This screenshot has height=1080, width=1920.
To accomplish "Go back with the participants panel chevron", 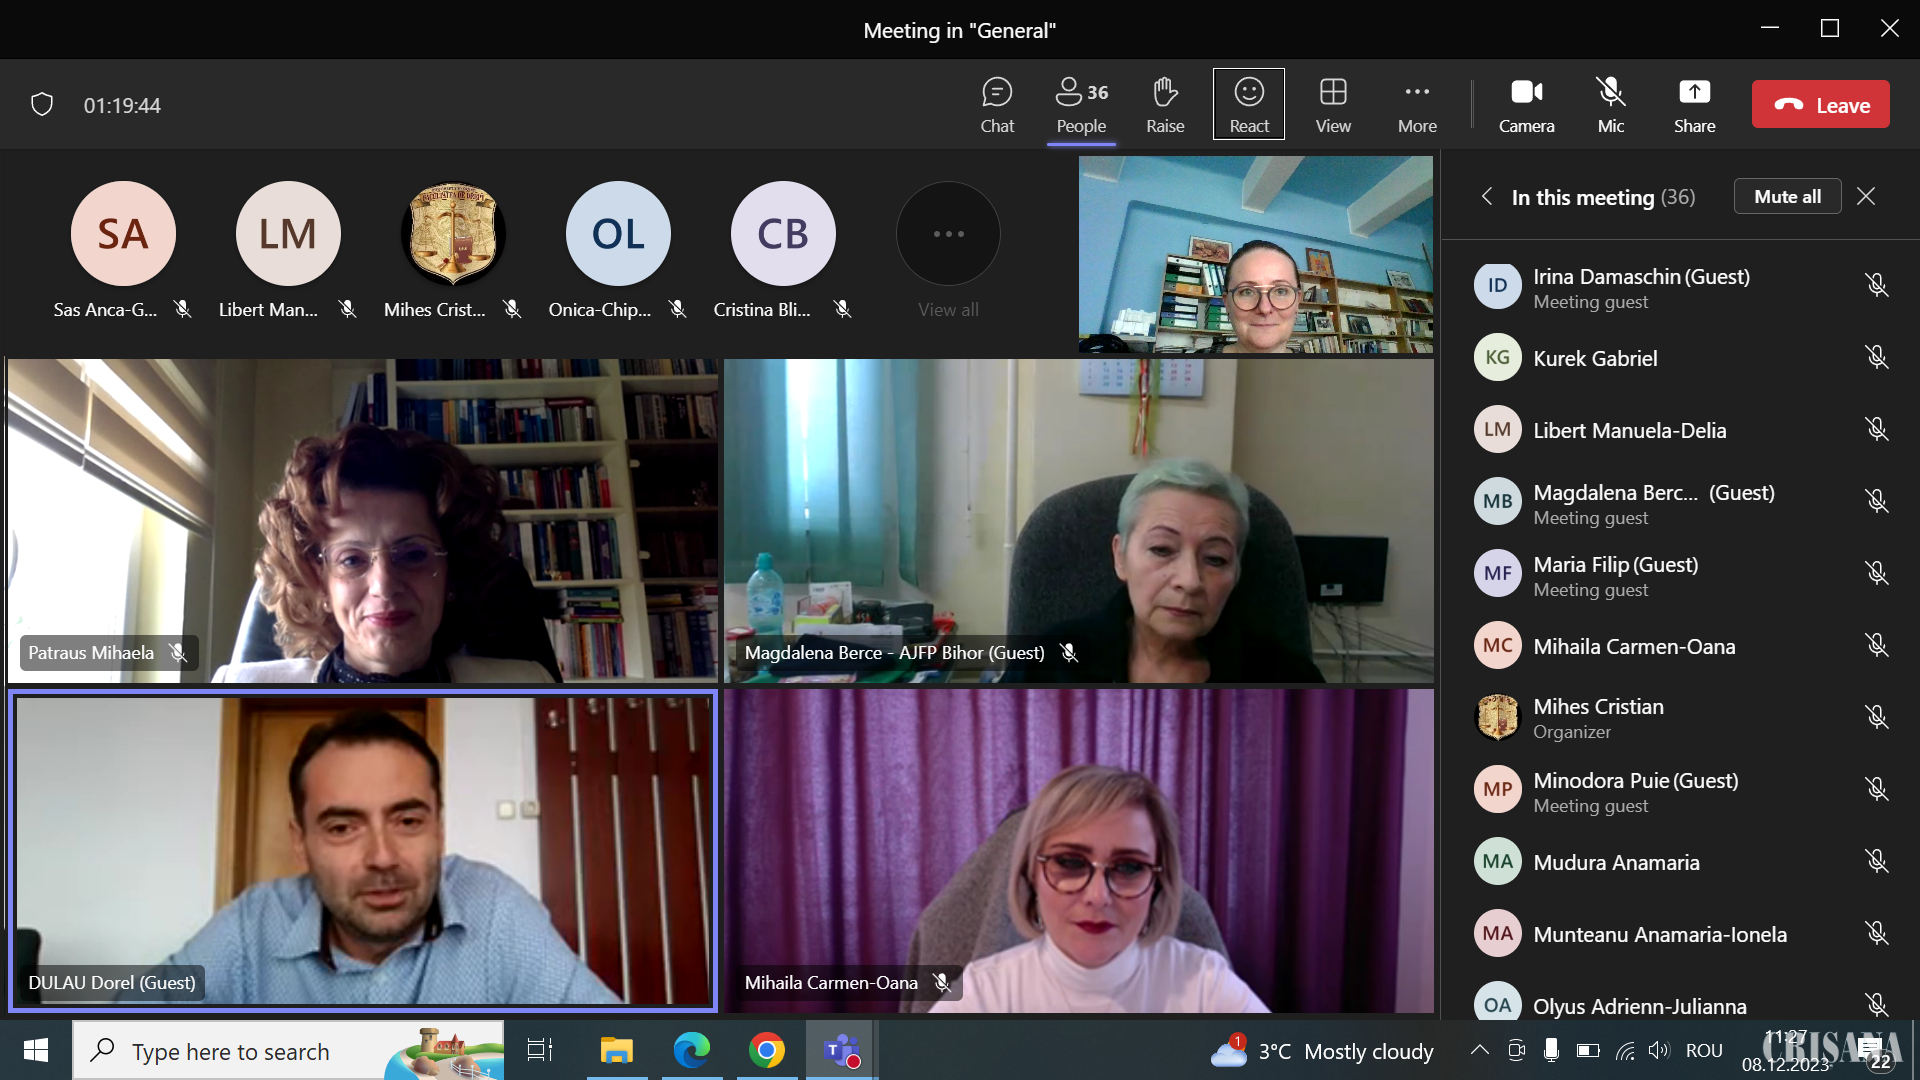I will (x=1487, y=196).
